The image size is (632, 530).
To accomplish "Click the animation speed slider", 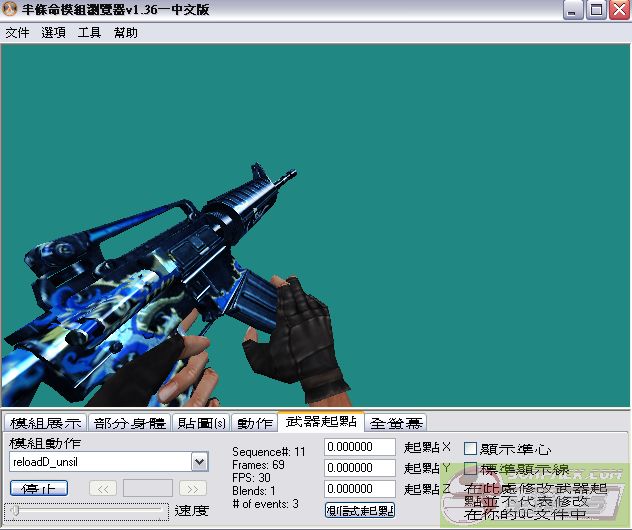I will (x=87, y=511).
